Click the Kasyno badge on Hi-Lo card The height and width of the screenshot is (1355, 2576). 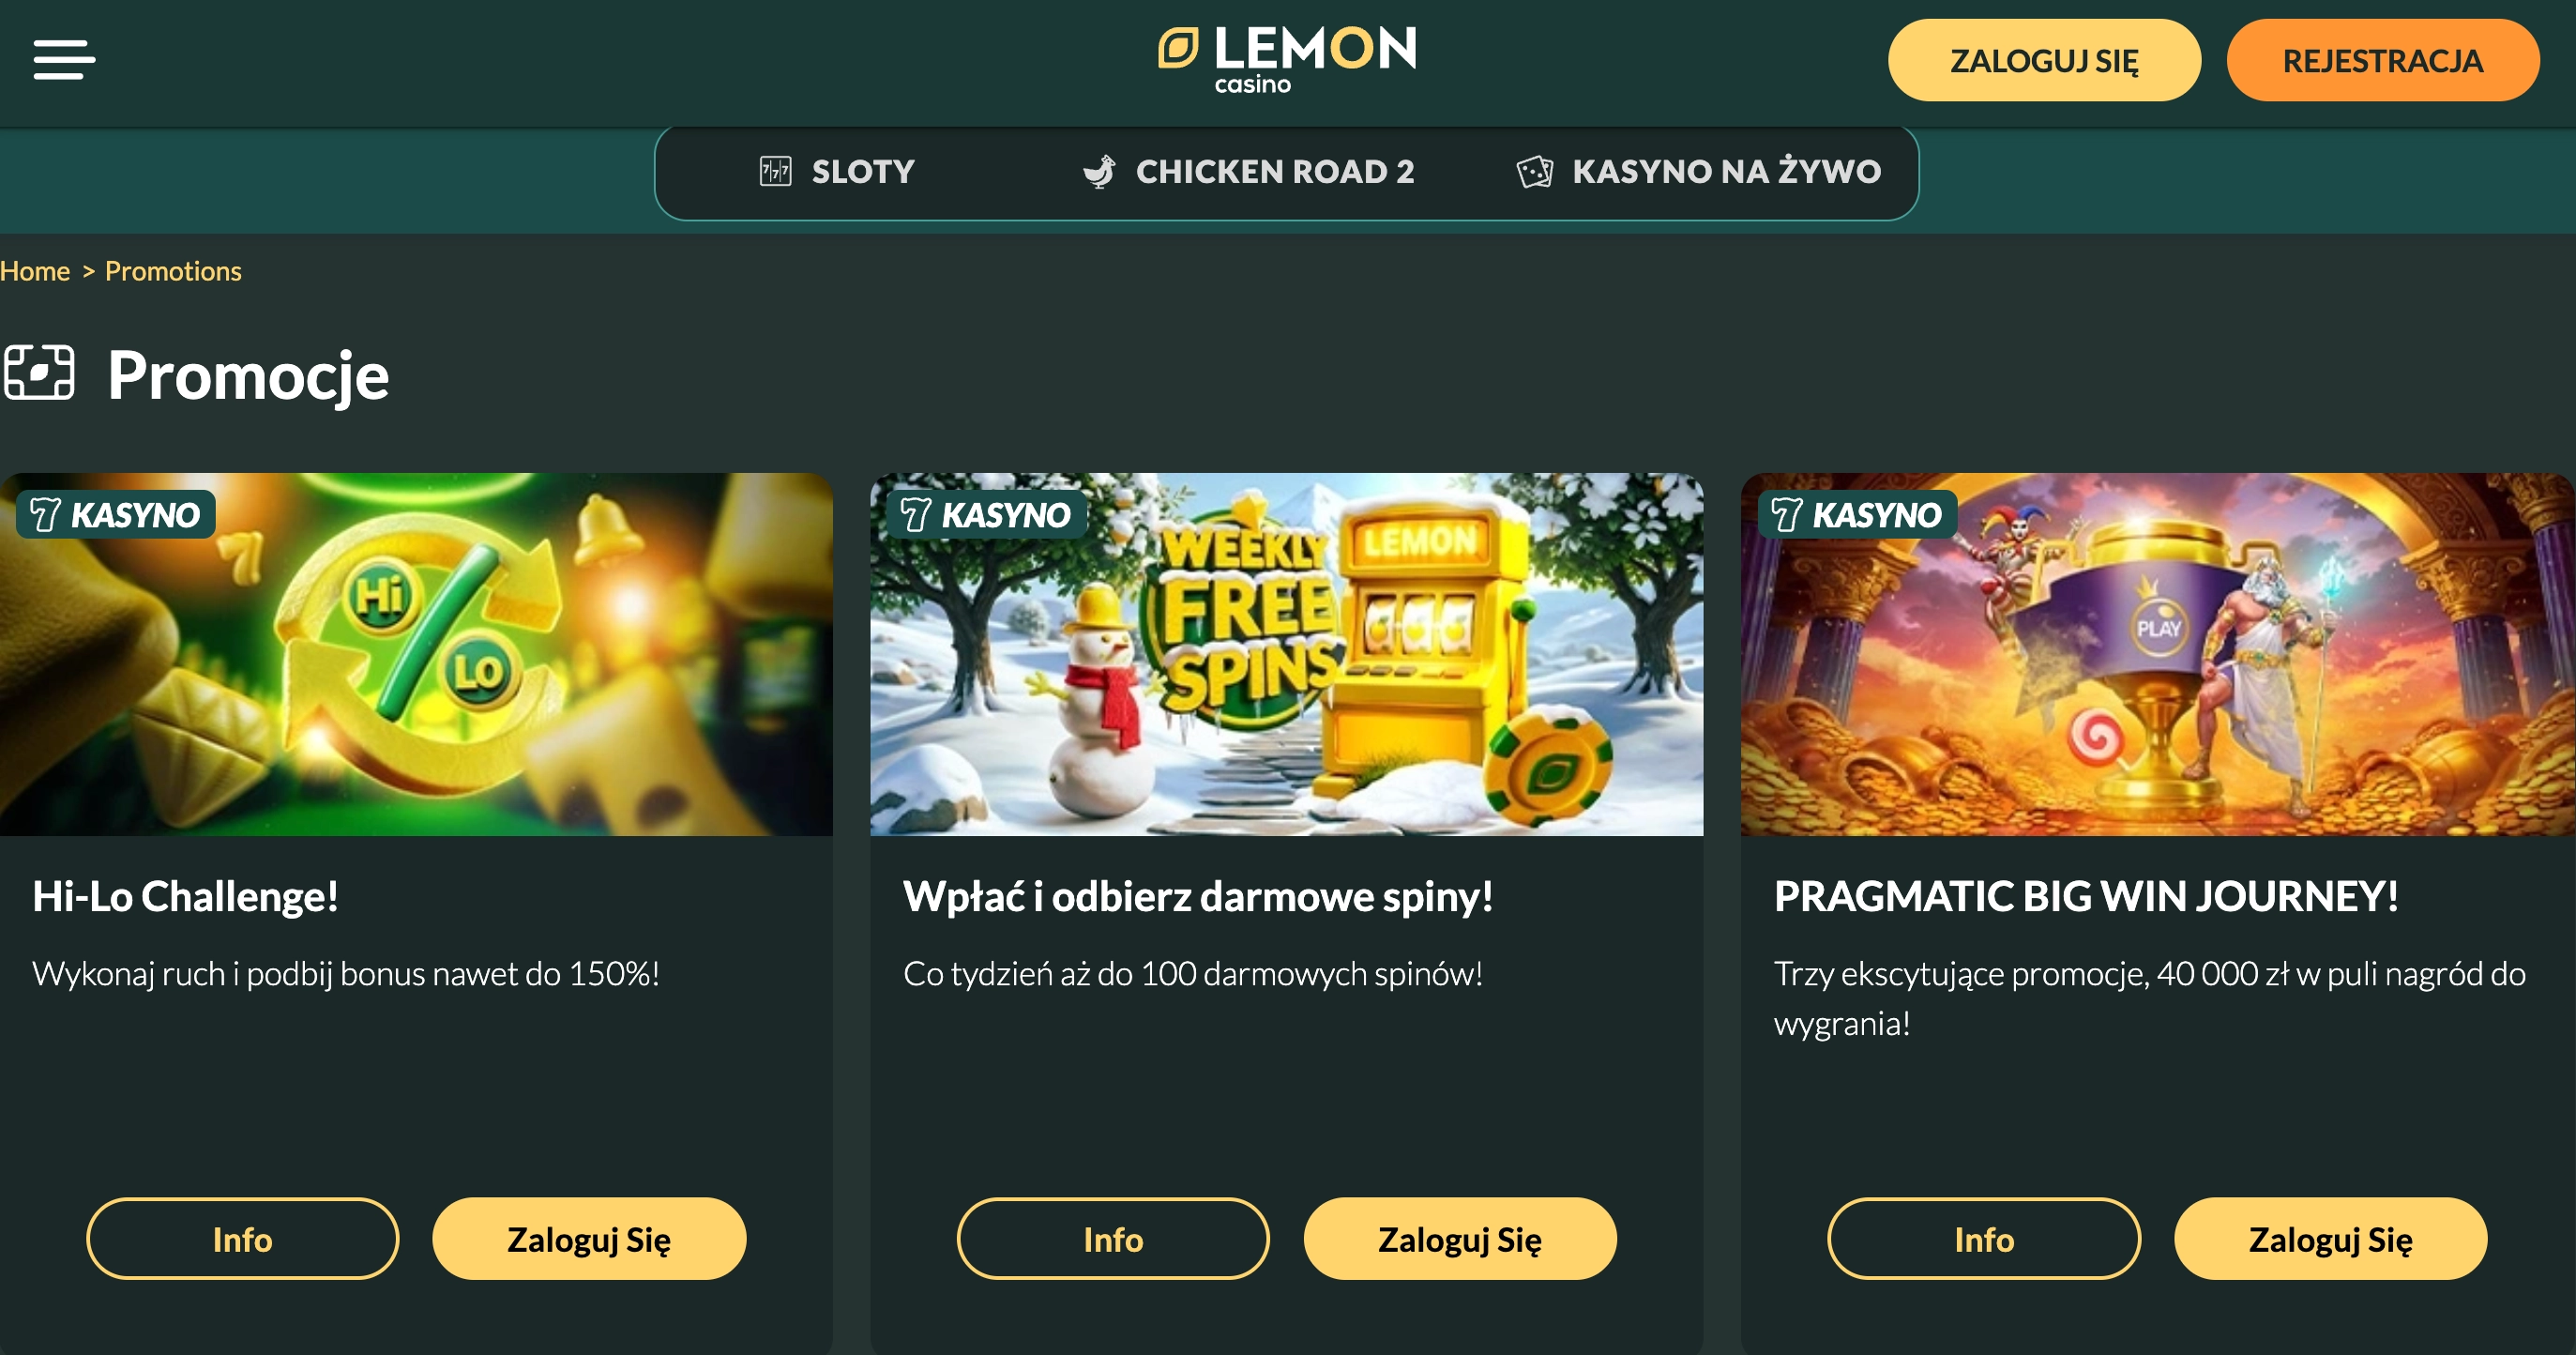pyautogui.click(x=116, y=514)
